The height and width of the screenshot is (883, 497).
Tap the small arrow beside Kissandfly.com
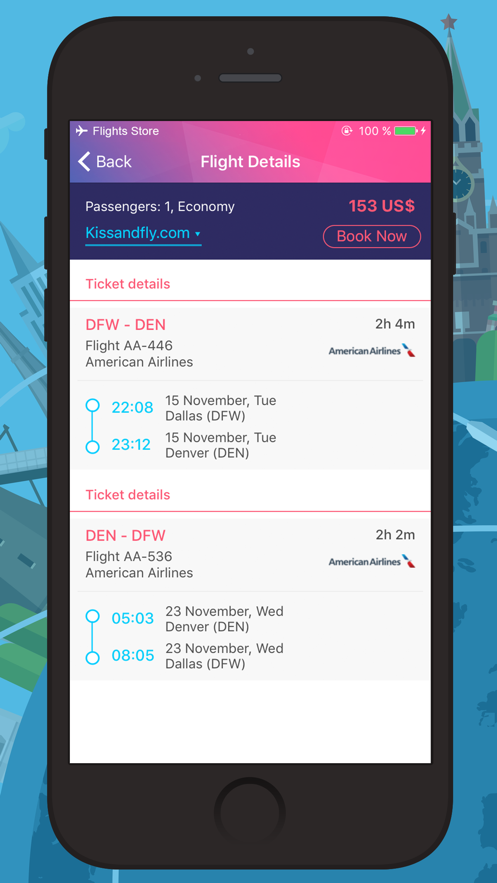[198, 234]
